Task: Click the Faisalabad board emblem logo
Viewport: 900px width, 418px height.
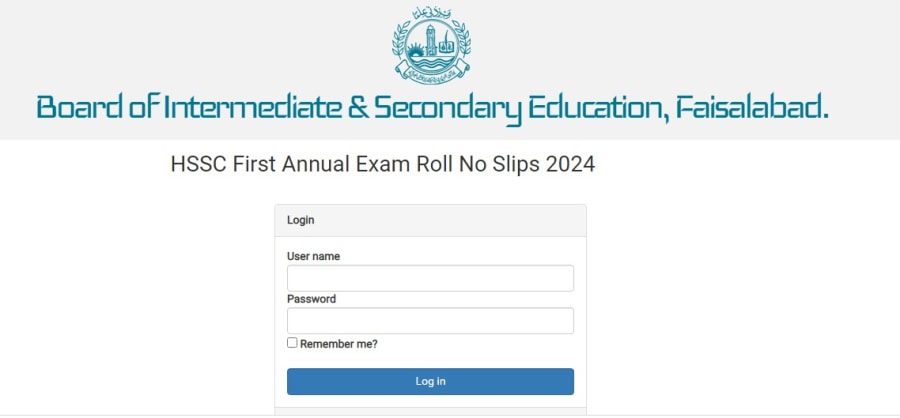Action: click(x=431, y=45)
